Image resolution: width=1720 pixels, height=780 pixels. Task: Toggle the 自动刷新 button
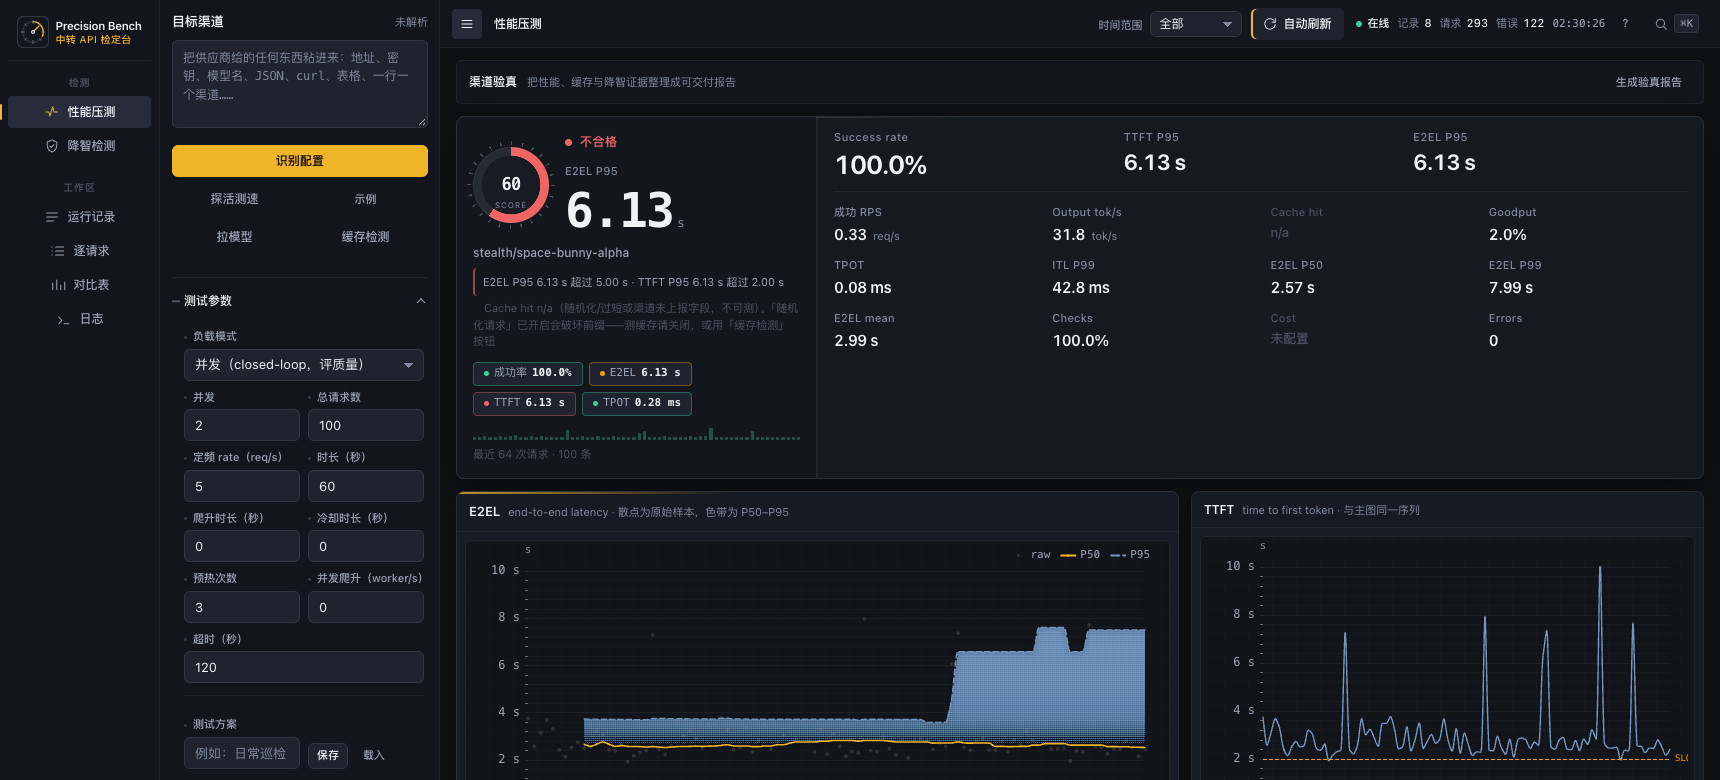coord(1297,24)
